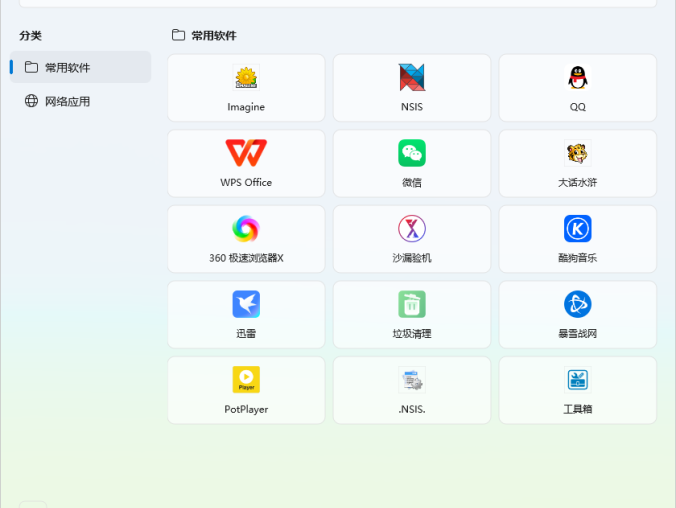Screen dimensions: 676x508
Task: Click the 迅雷 label text
Action: [246, 333]
